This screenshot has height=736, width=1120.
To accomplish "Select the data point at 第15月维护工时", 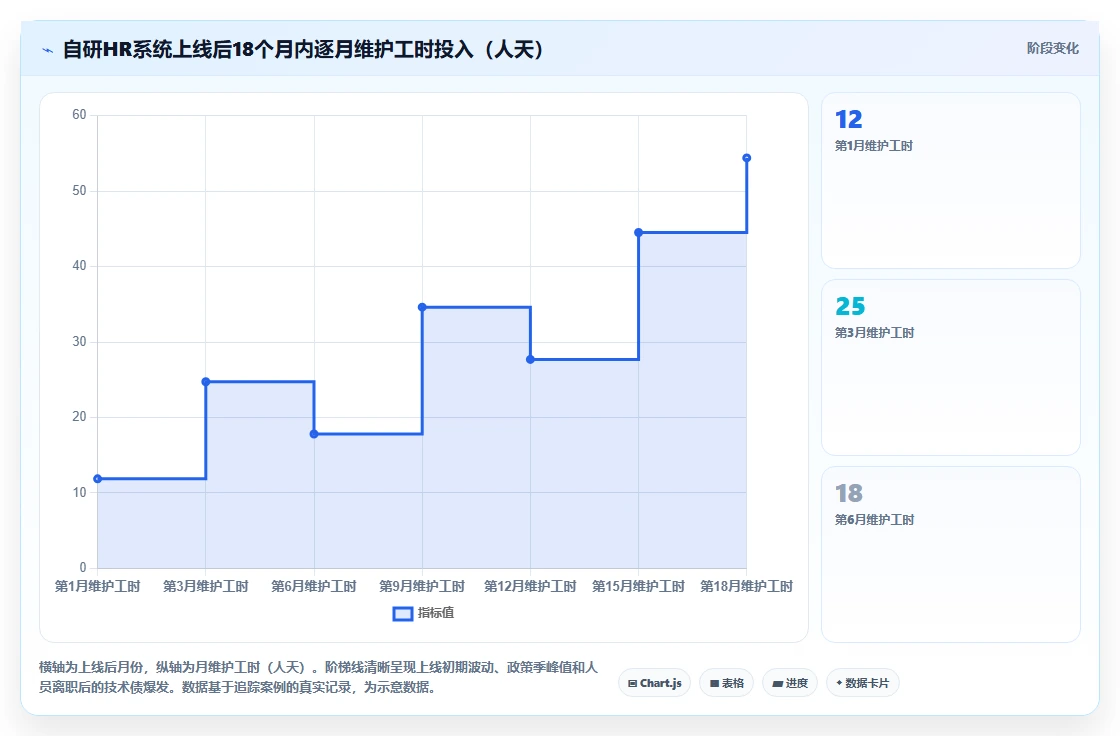I will (639, 232).
